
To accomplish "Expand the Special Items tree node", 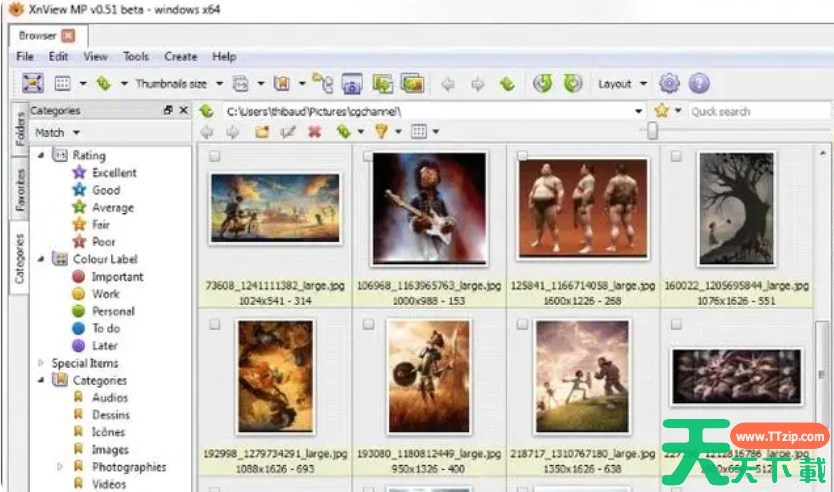I will (x=41, y=363).
